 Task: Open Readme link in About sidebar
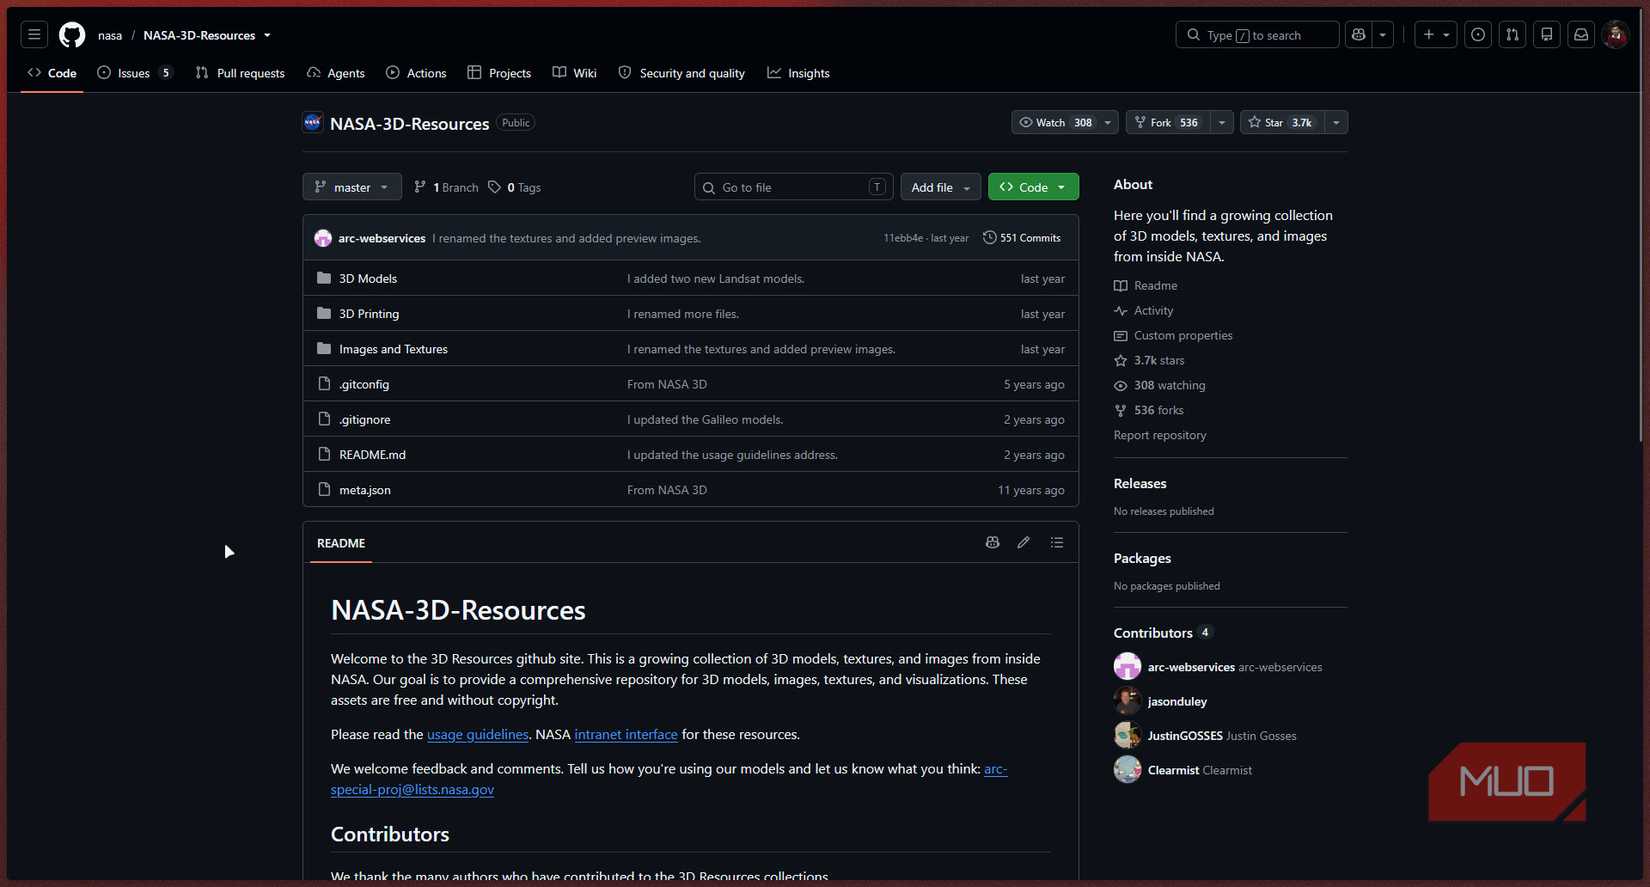[x=1146, y=285]
